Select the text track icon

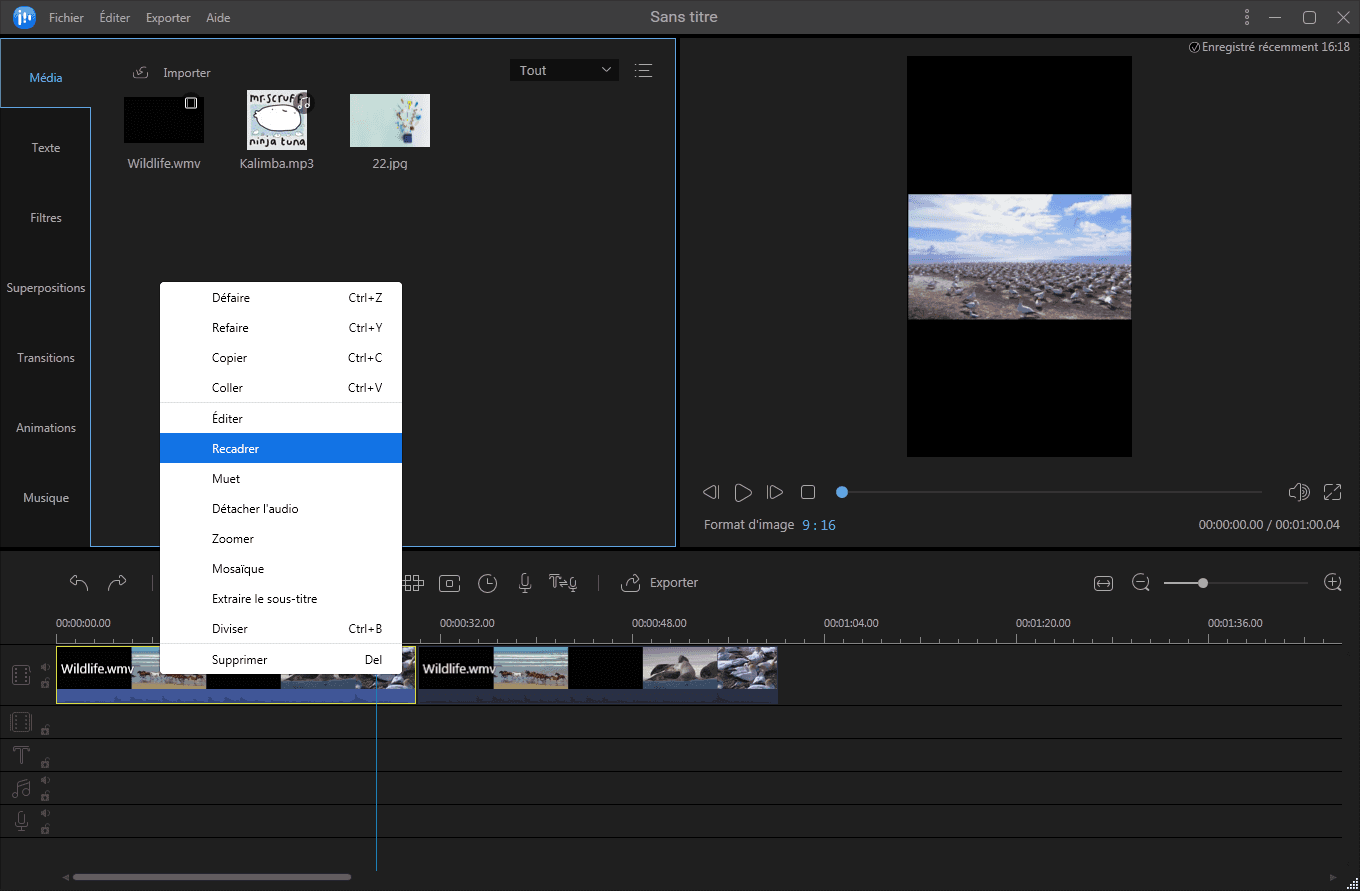pos(21,755)
